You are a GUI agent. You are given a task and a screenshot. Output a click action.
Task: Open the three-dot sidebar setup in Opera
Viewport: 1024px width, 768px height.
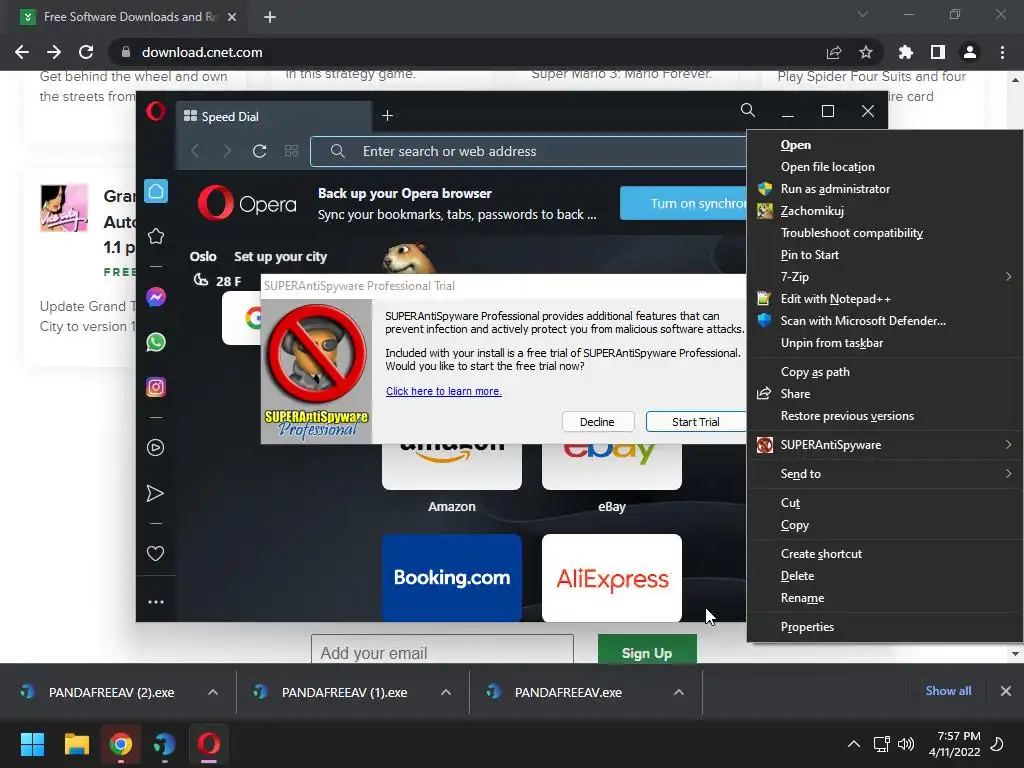point(155,602)
